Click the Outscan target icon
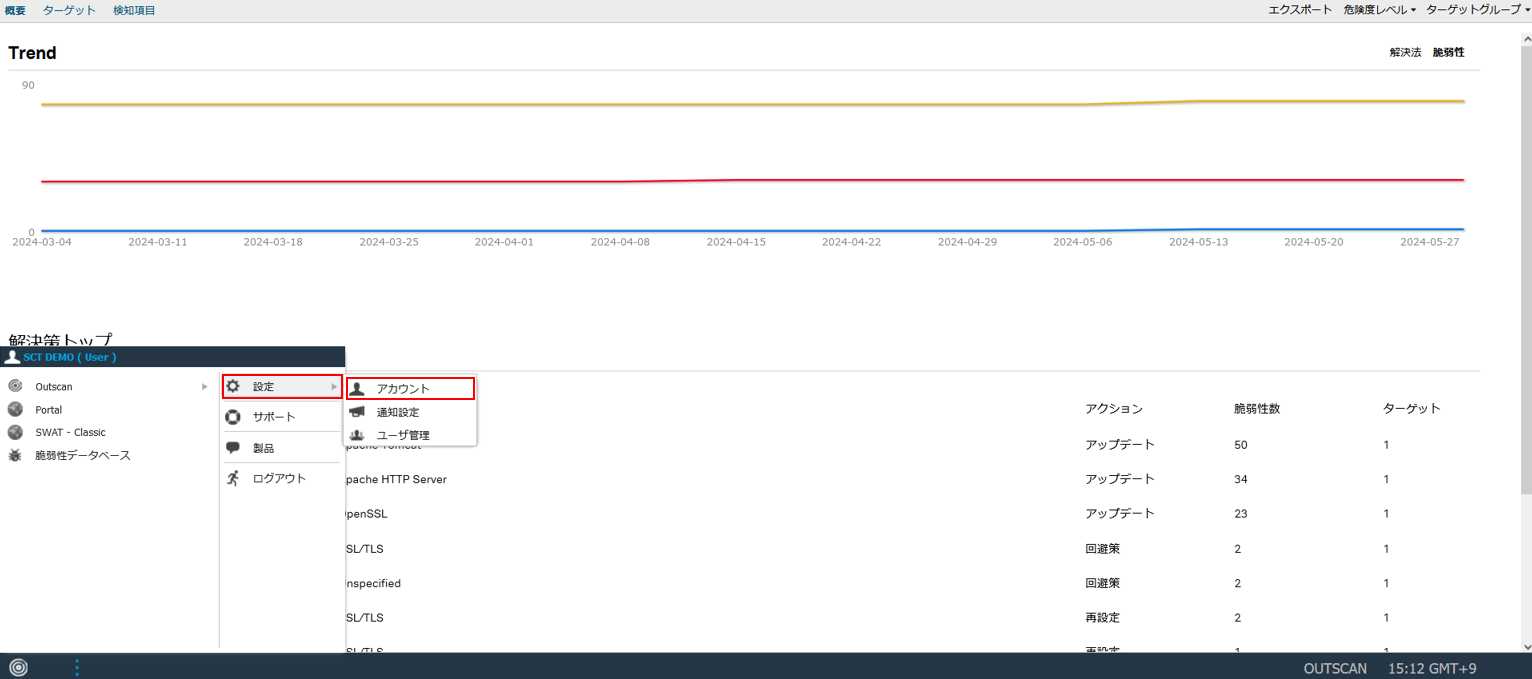This screenshot has height=679, width=1532. point(15,386)
